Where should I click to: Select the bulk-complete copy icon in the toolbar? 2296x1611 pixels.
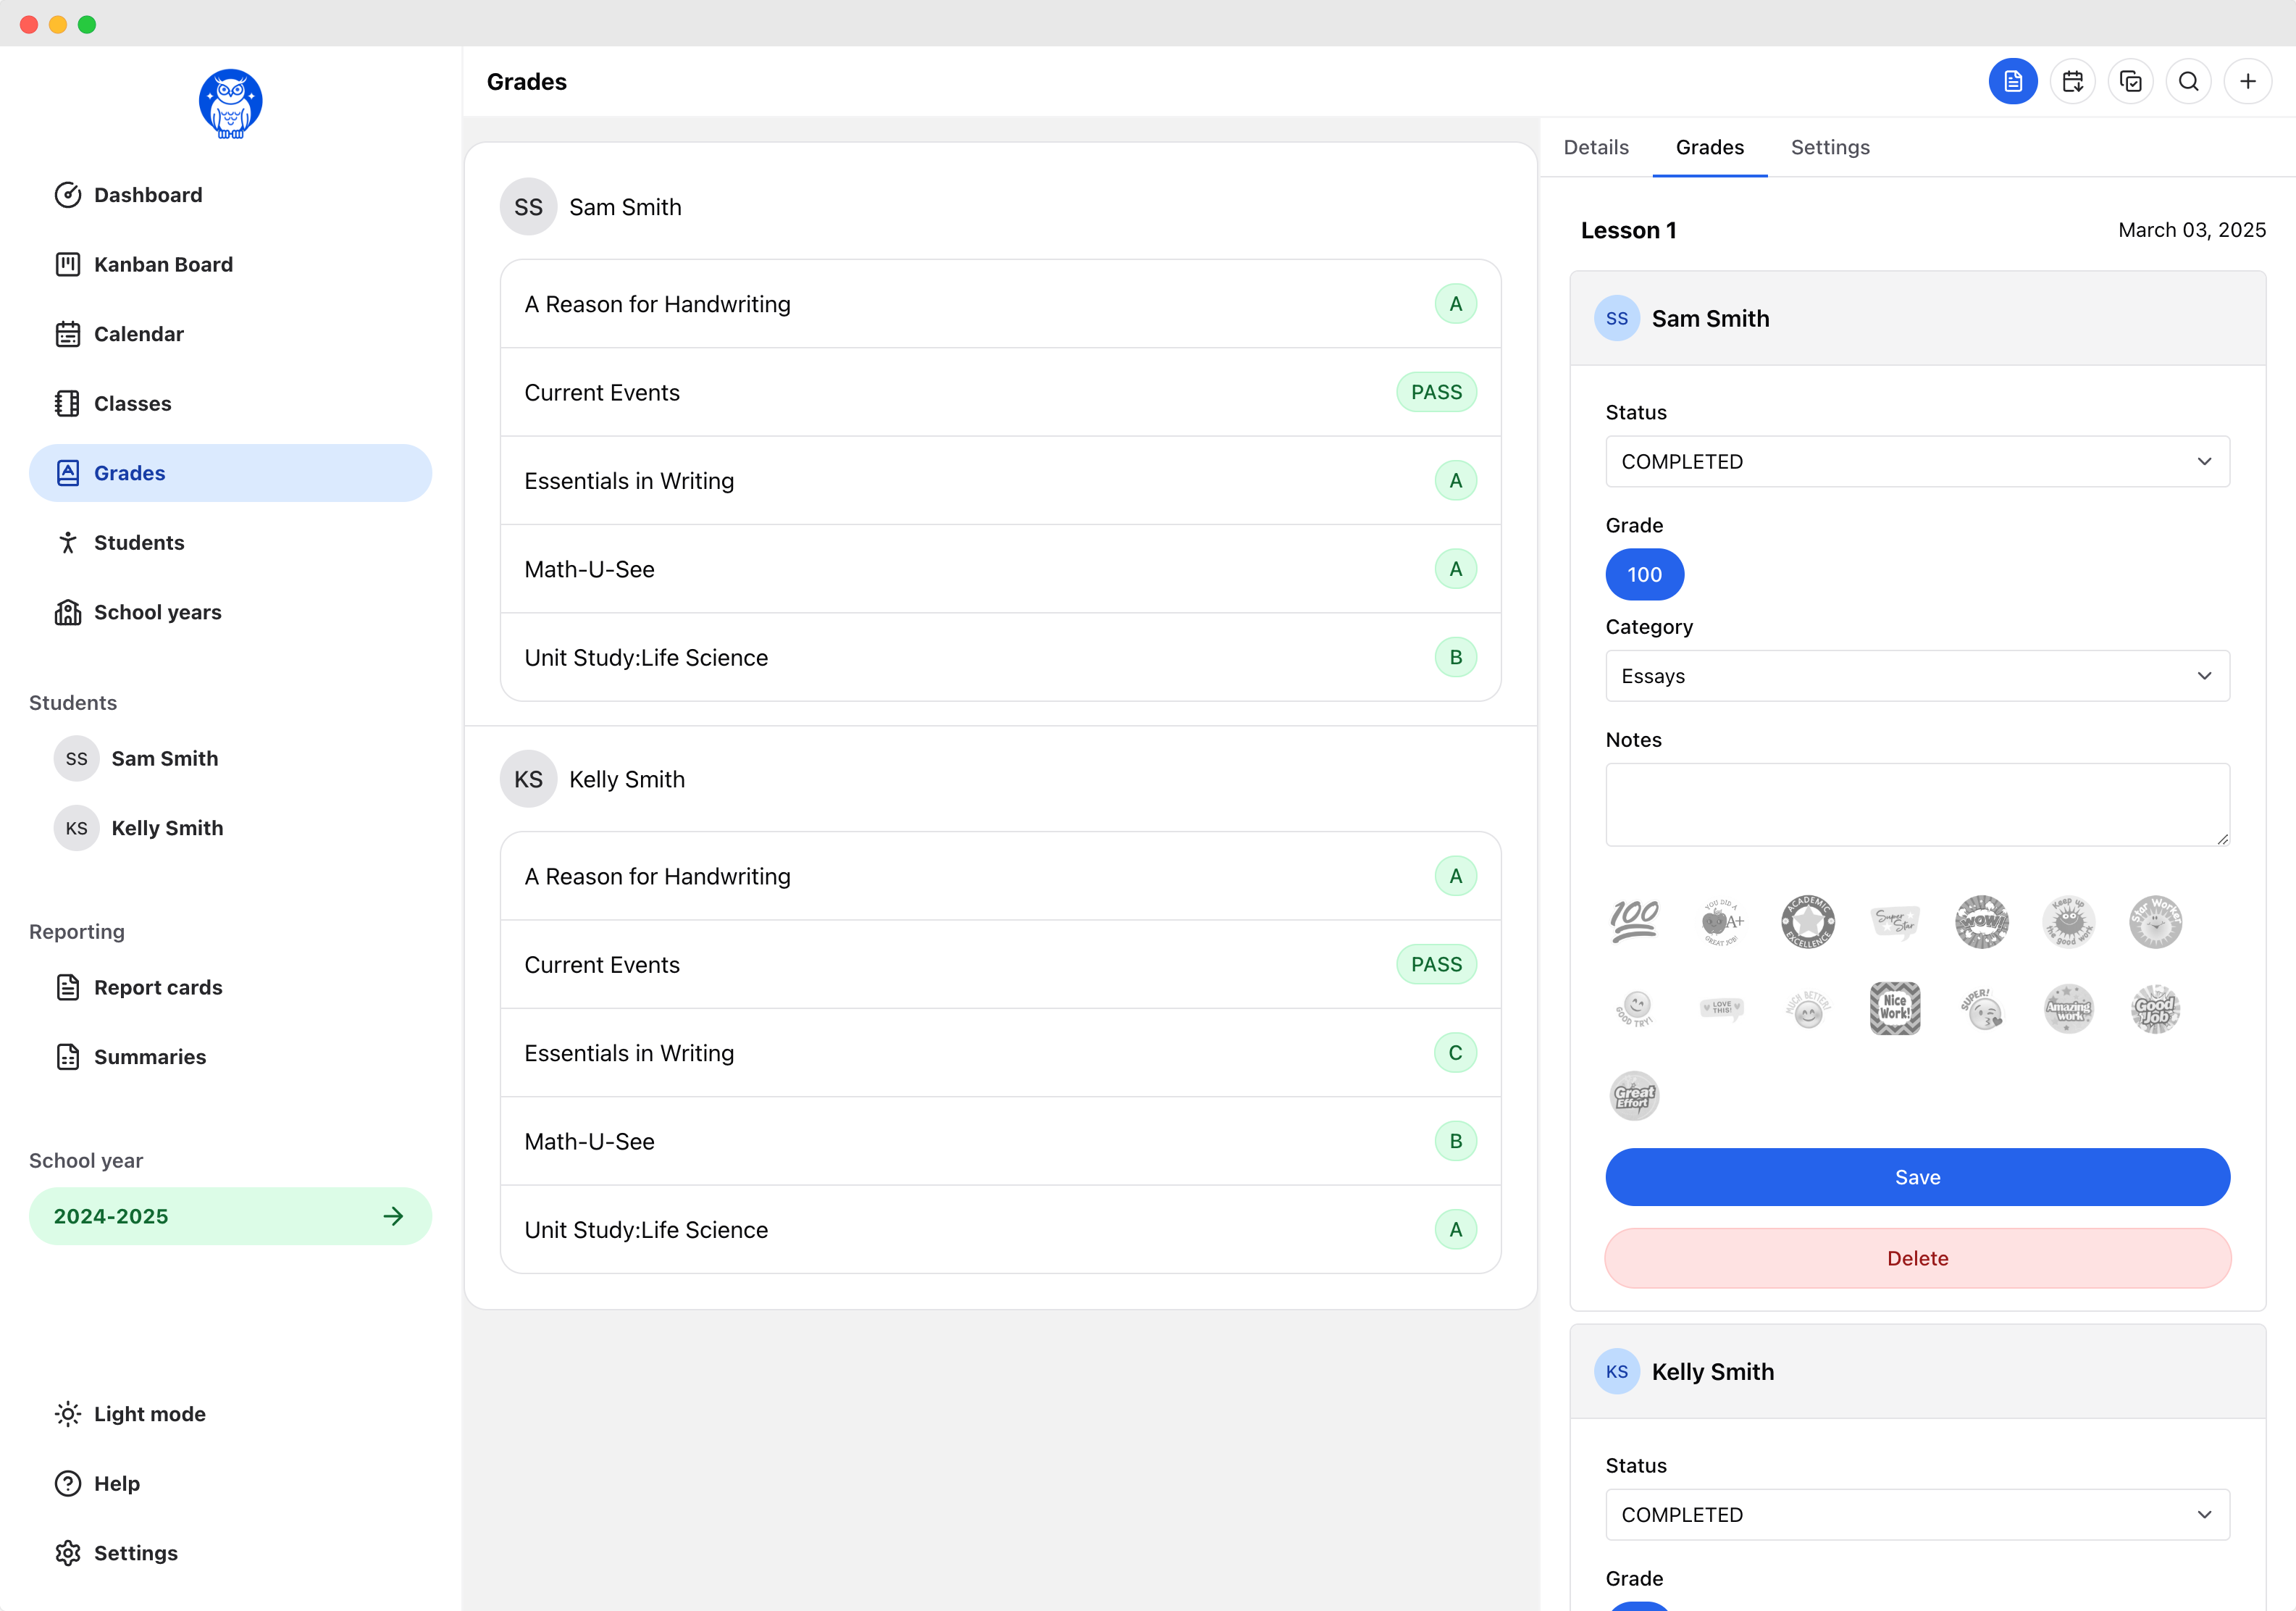click(x=2131, y=81)
